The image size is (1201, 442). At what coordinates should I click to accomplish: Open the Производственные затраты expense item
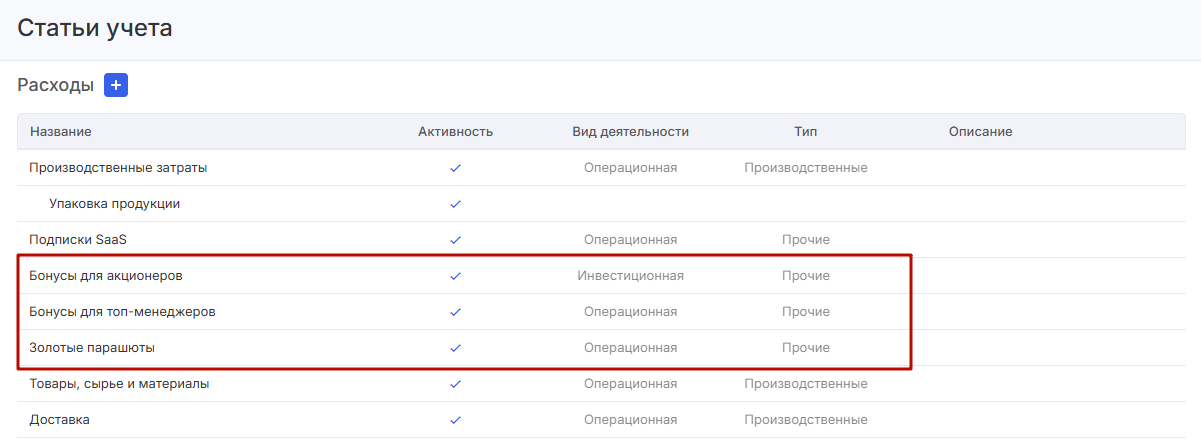point(118,168)
